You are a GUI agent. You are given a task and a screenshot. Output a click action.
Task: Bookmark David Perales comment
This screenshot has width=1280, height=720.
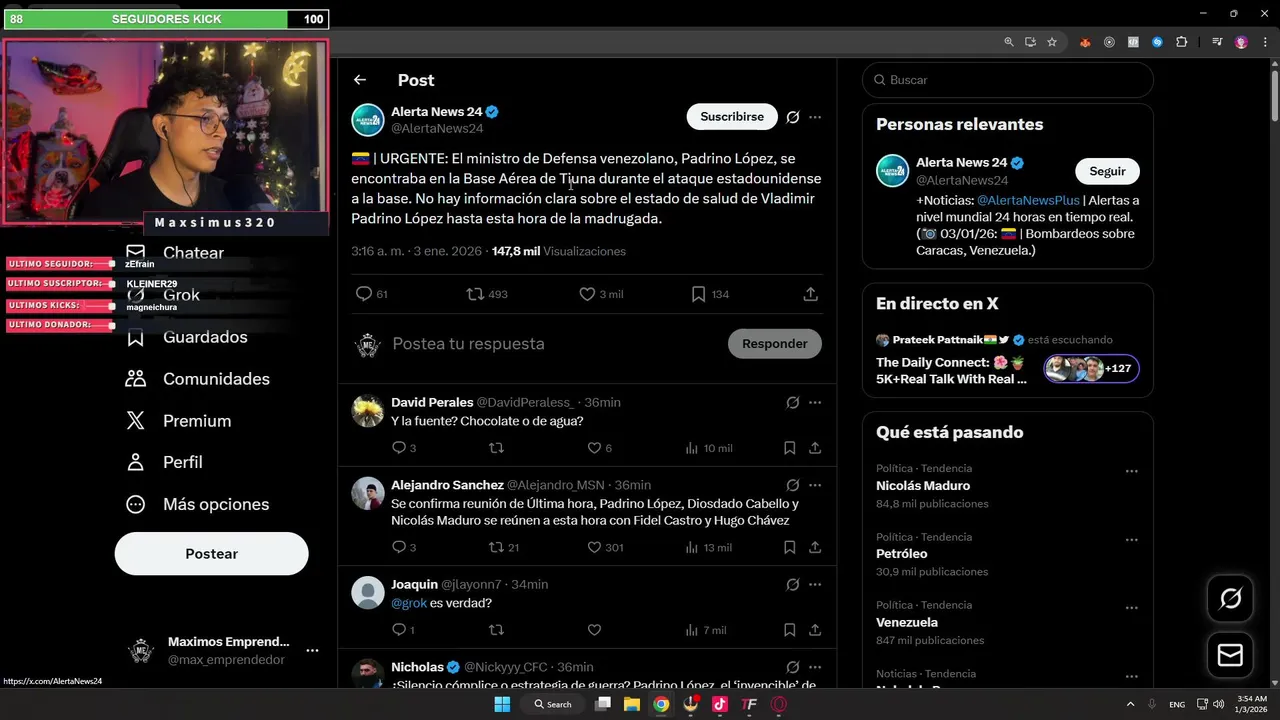(790, 448)
